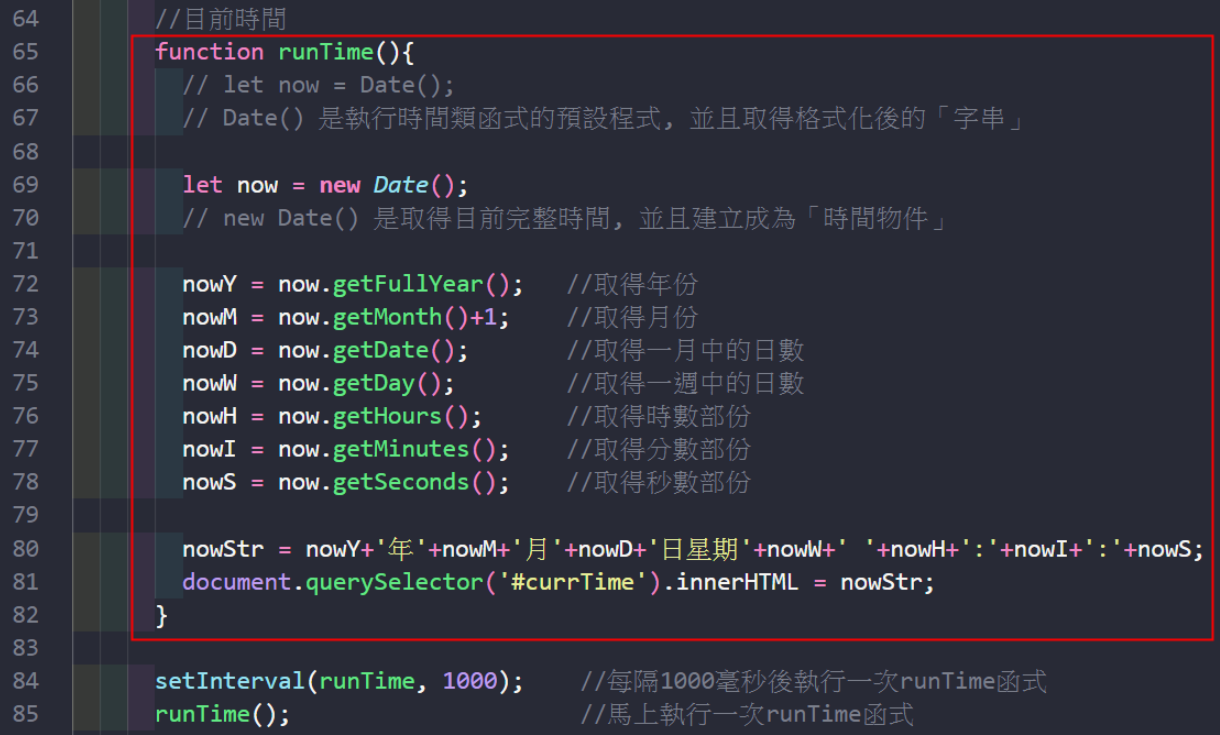Click the getSeconds method call
The image size is (1220, 735).
[400, 482]
